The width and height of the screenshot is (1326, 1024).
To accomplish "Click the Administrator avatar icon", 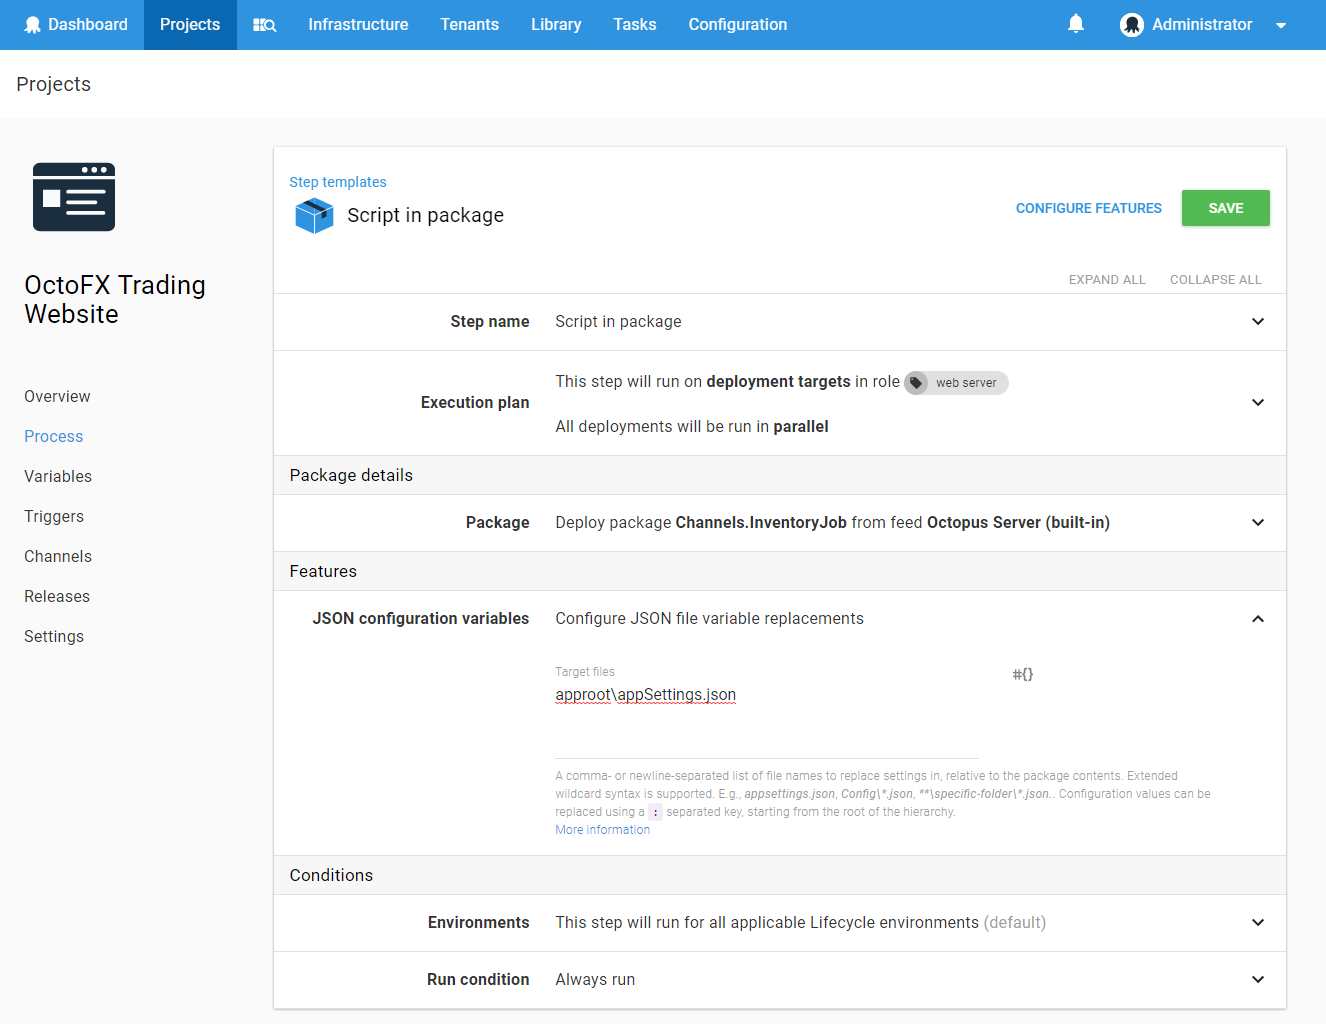I will pos(1132,24).
